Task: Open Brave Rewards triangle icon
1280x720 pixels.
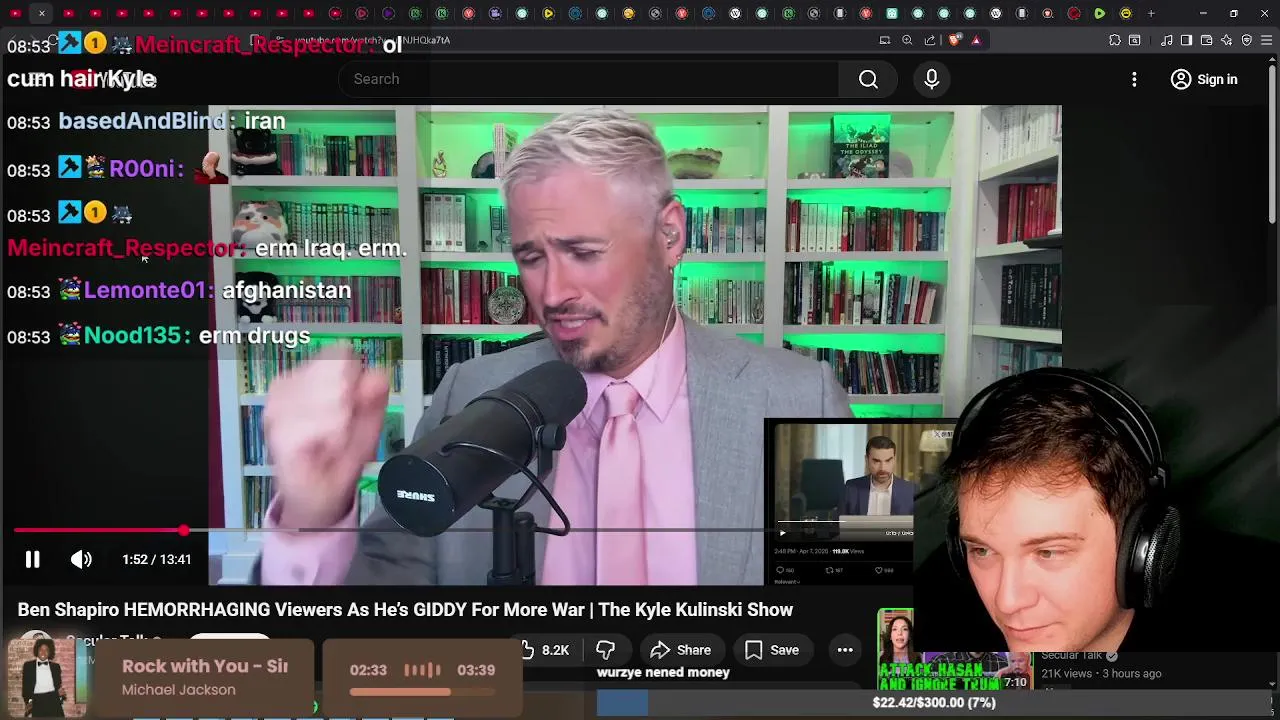Action: [x=976, y=40]
